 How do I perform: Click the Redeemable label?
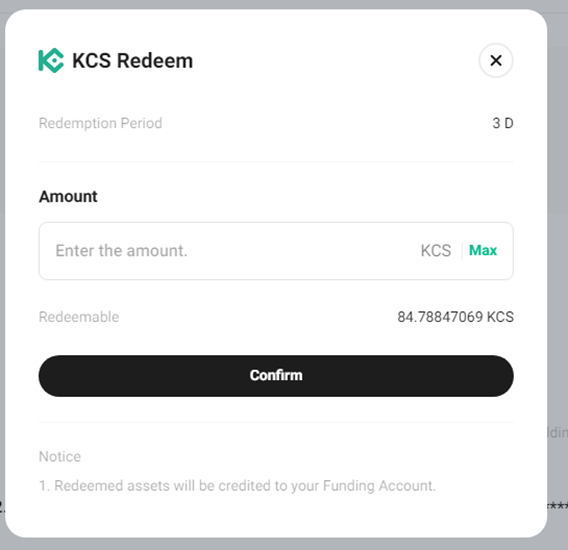click(79, 317)
